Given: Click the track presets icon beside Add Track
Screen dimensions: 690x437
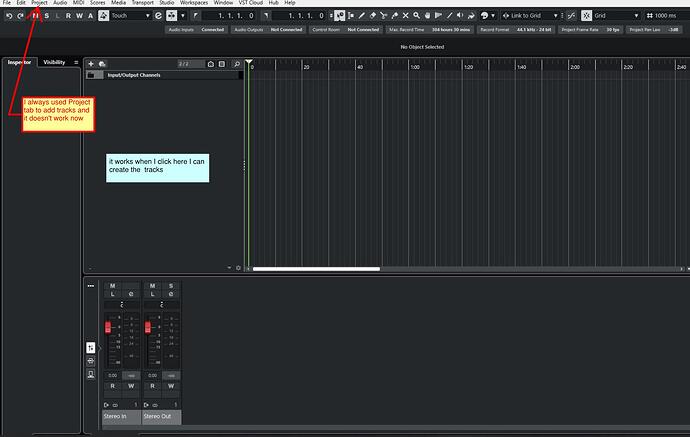Looking at the screenshot, I should coord(102,64).
